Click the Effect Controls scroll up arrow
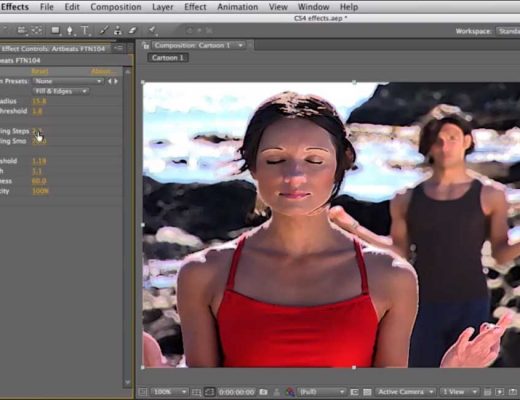 point(128,71)
